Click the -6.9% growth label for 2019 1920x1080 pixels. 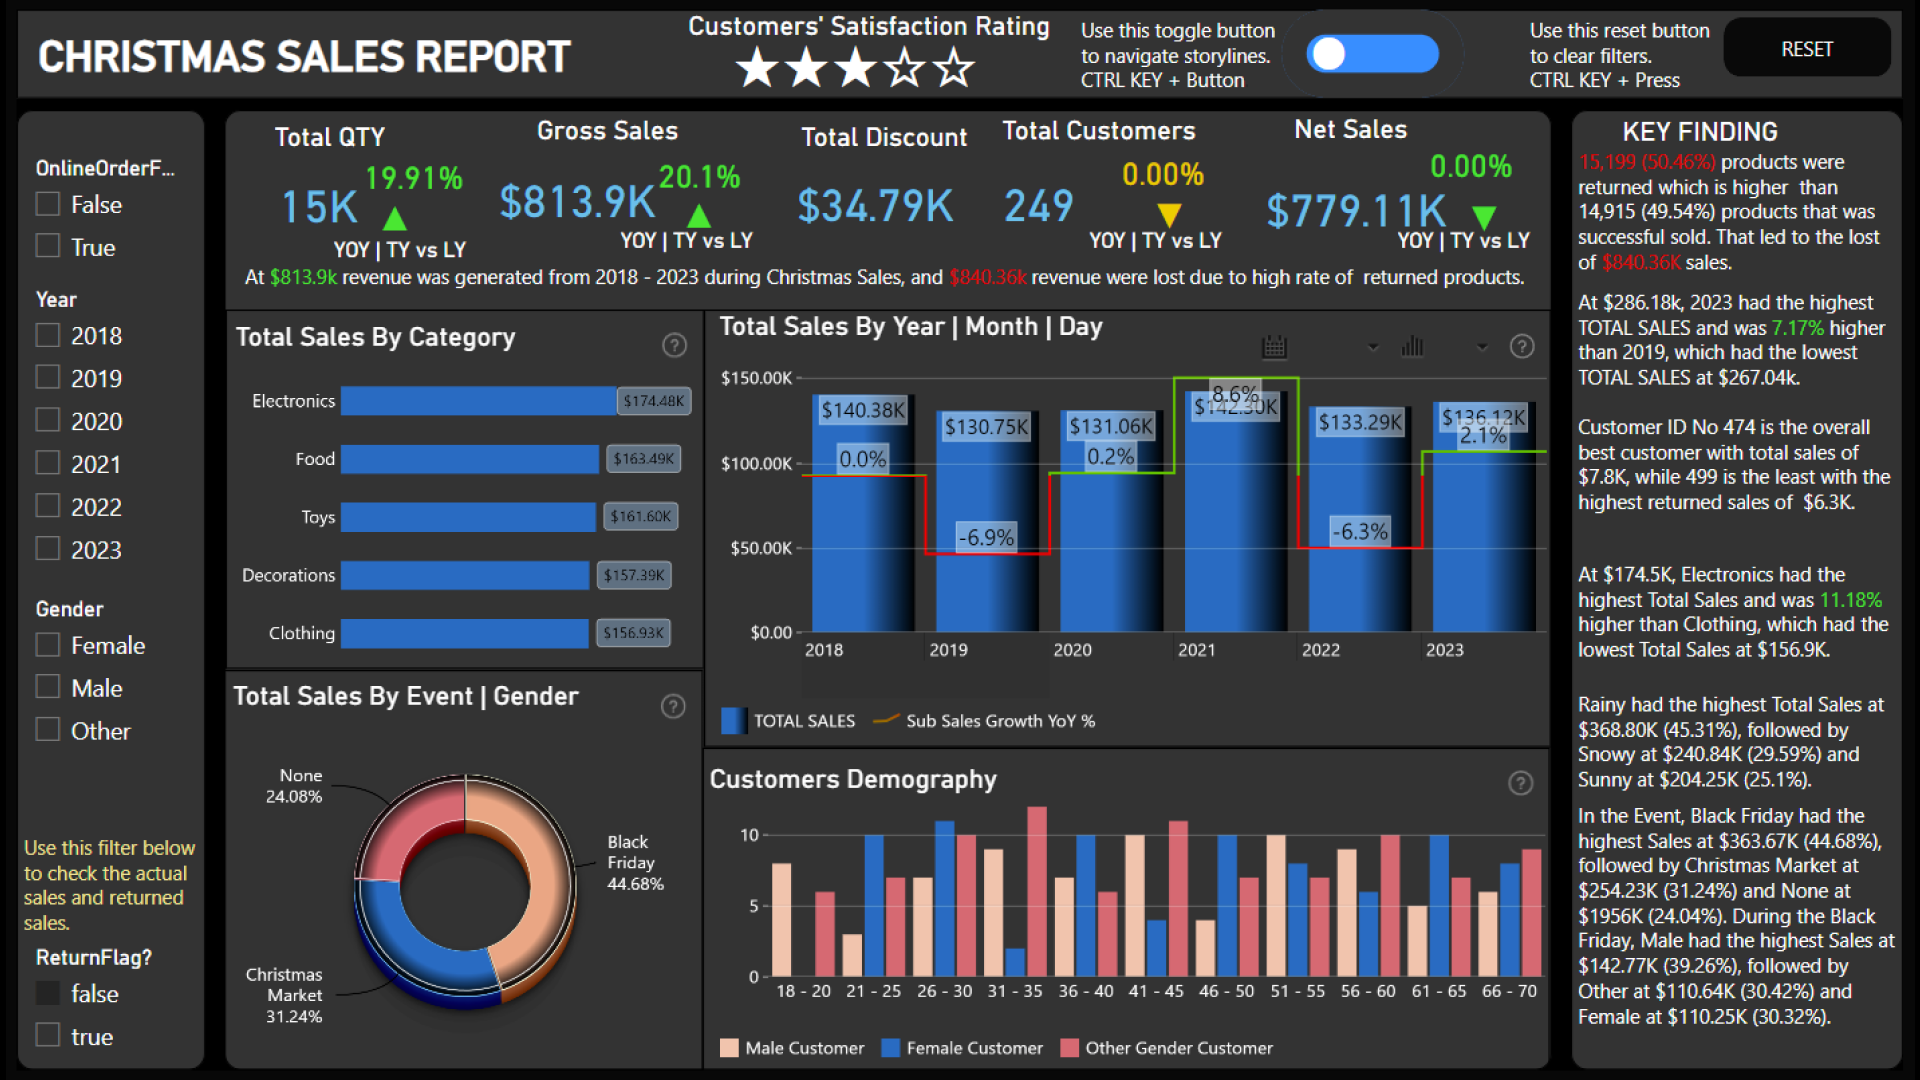(x=986, y=537)
